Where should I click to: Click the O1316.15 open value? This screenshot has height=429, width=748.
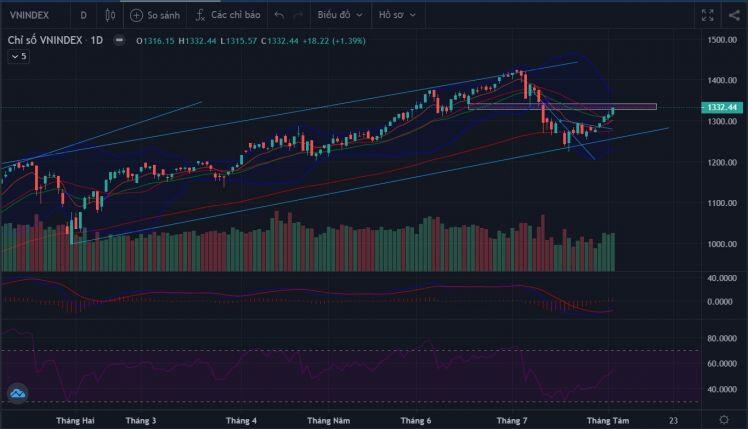156,41
